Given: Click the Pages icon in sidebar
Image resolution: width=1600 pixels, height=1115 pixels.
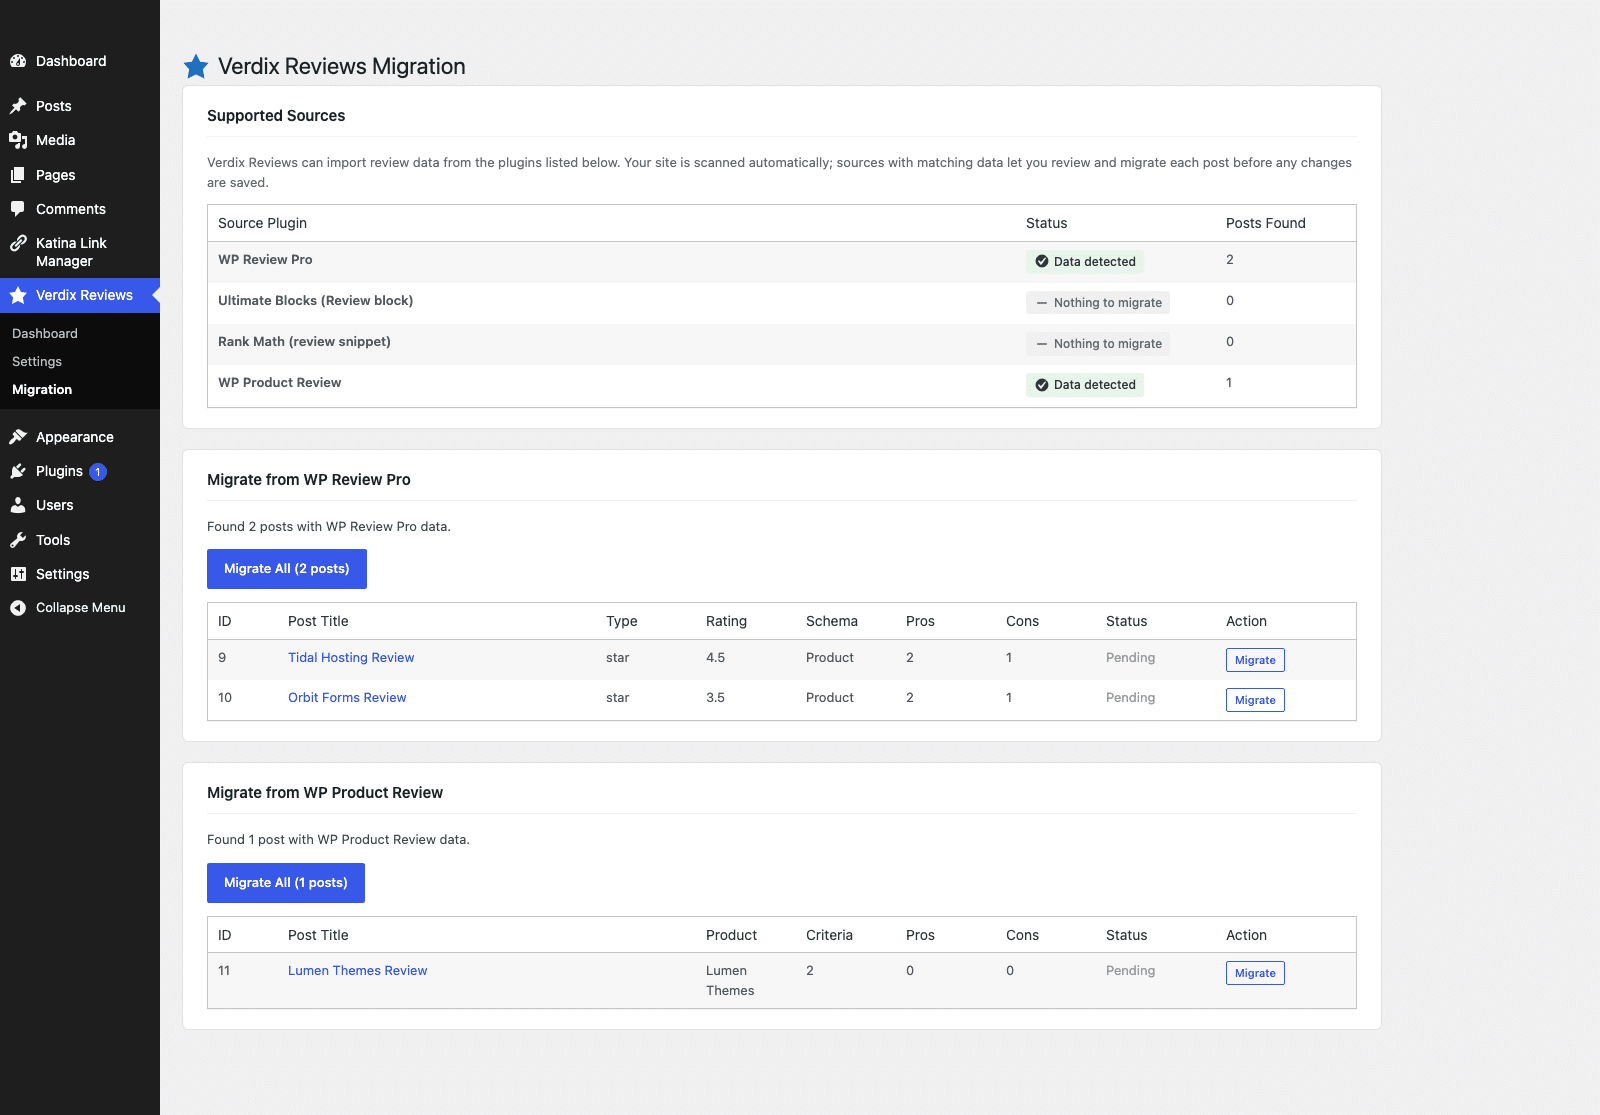Looking at the screenshot, I should pos(18,175).
